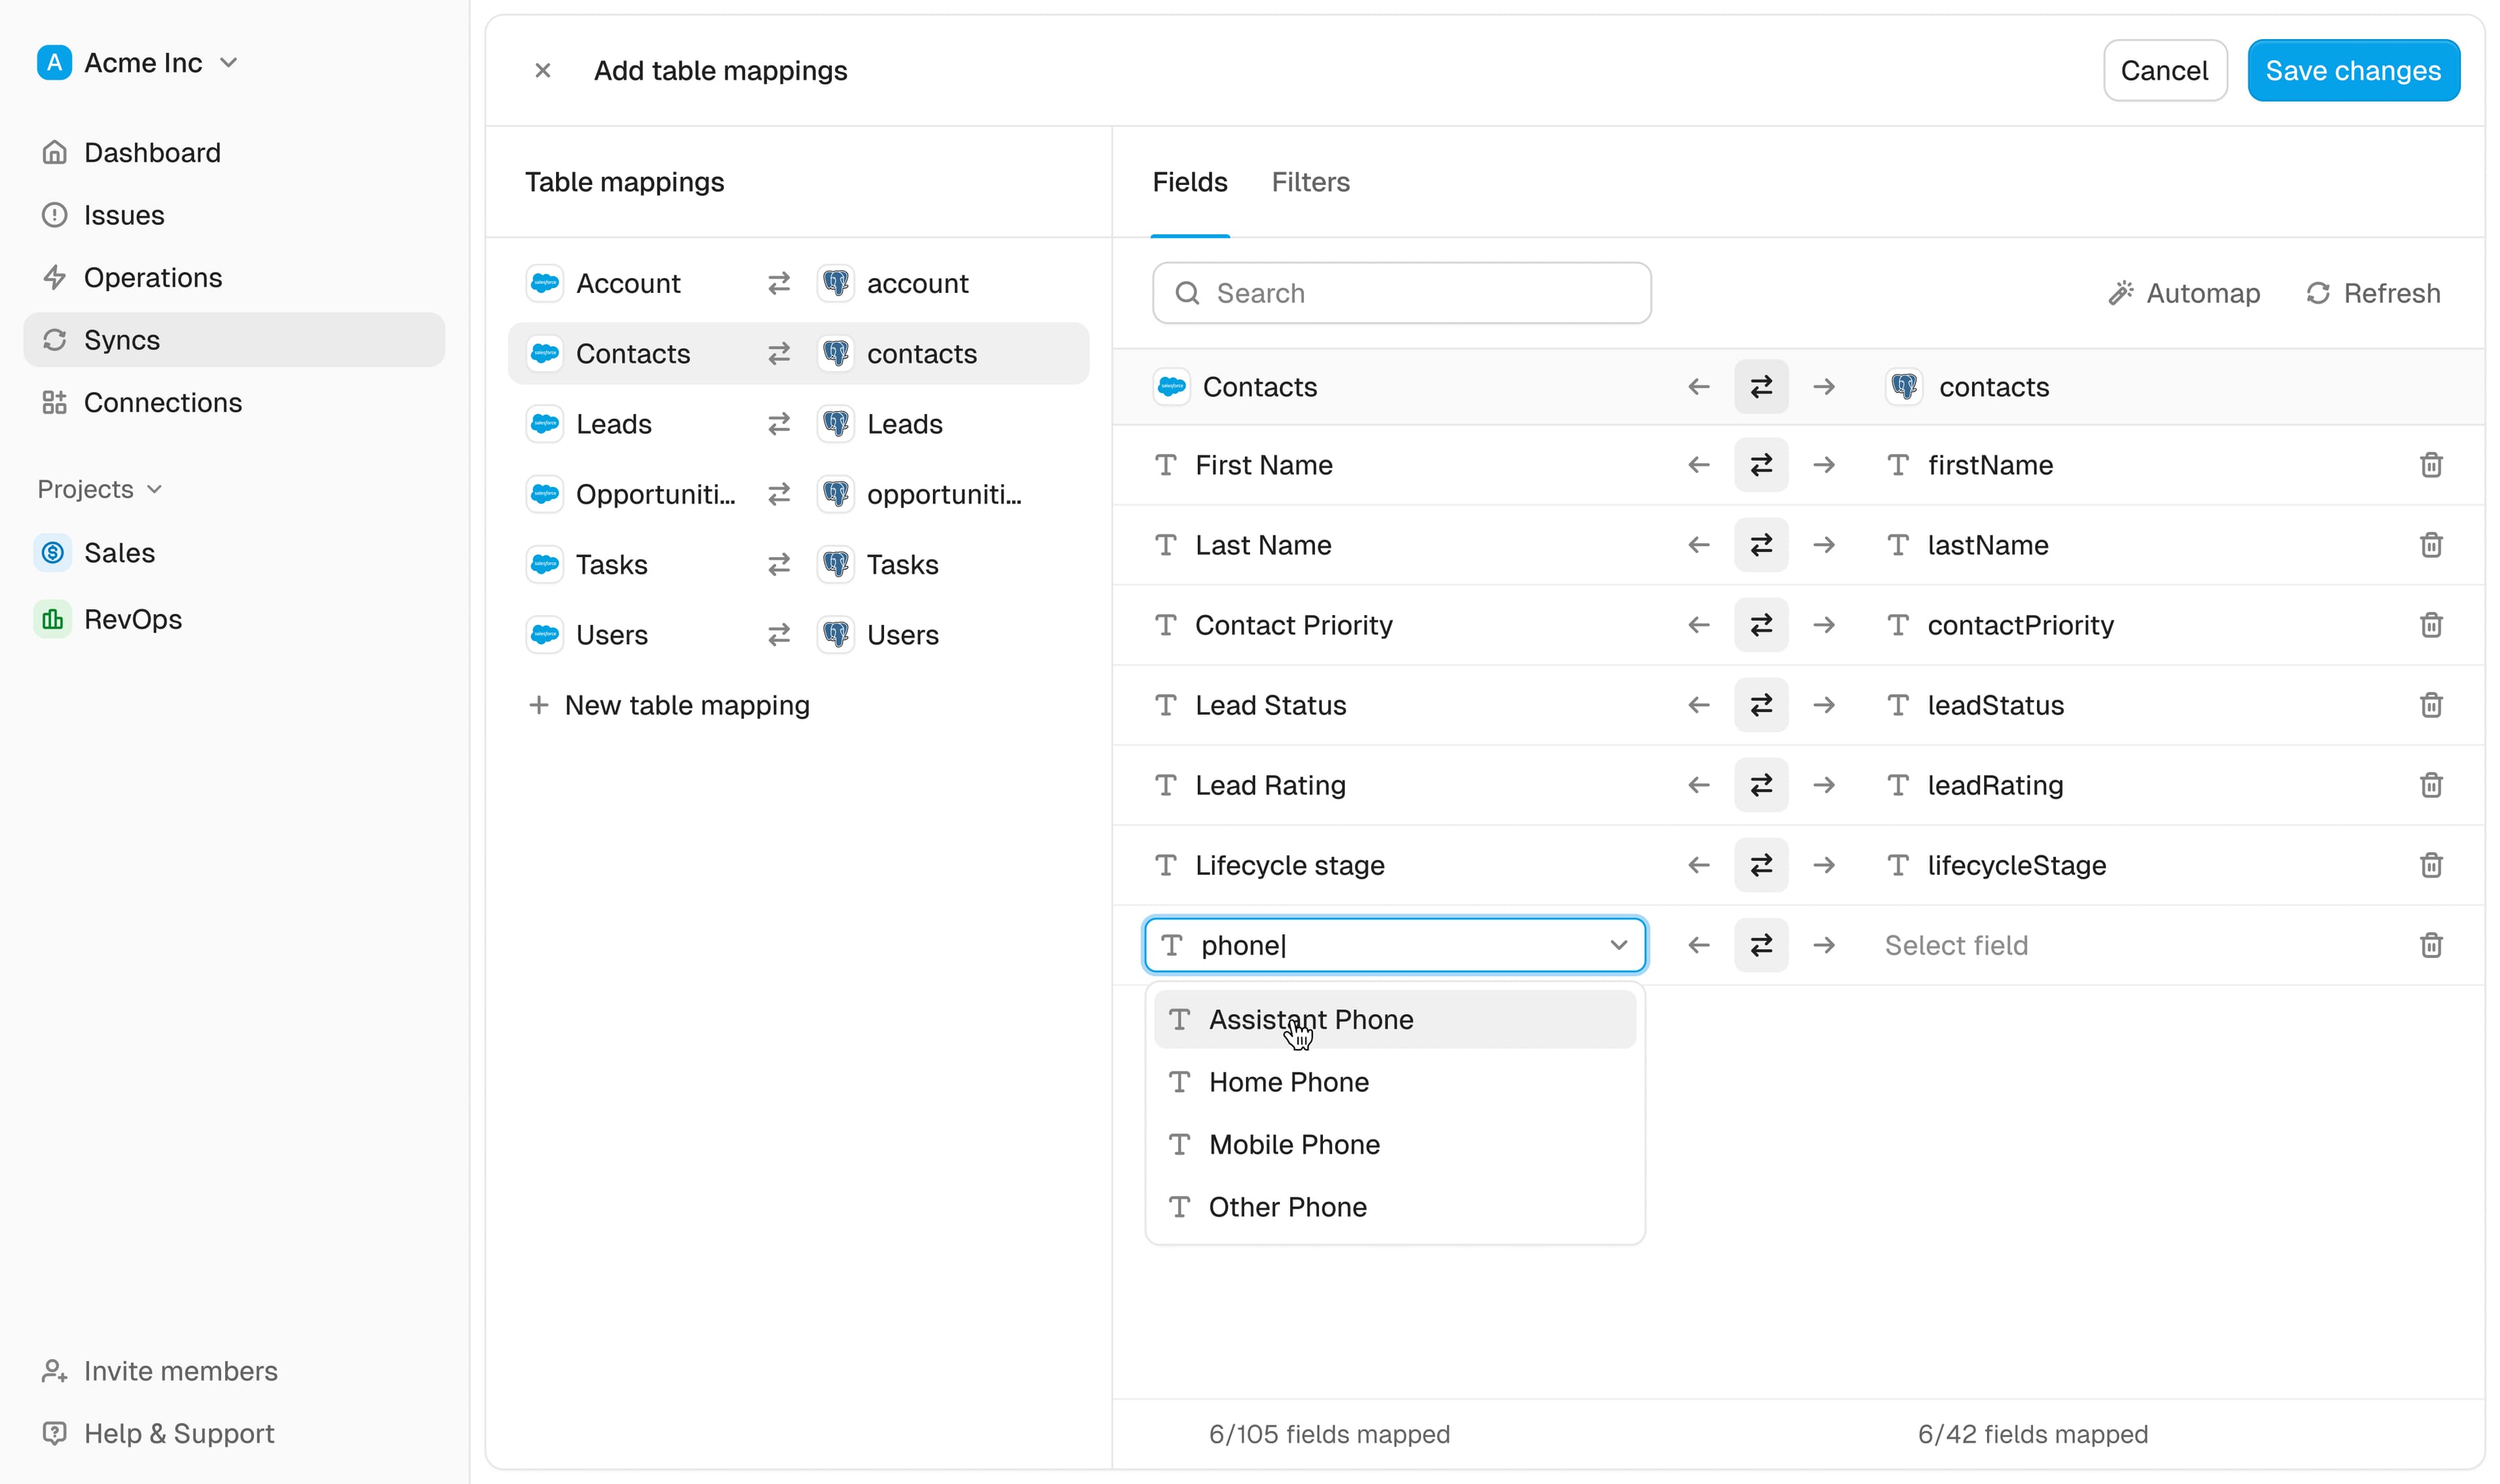Click the Salesforce icon next to Contacts mapping
The height and width of the screenshot is (1484, 2500).
[545, 353]
